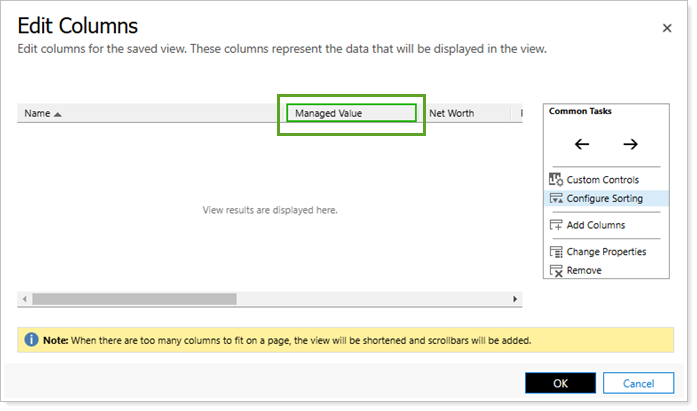This screenshot has width=697, height=411.
Task: Choose the Add Columns text link
Action: [595, 226]
